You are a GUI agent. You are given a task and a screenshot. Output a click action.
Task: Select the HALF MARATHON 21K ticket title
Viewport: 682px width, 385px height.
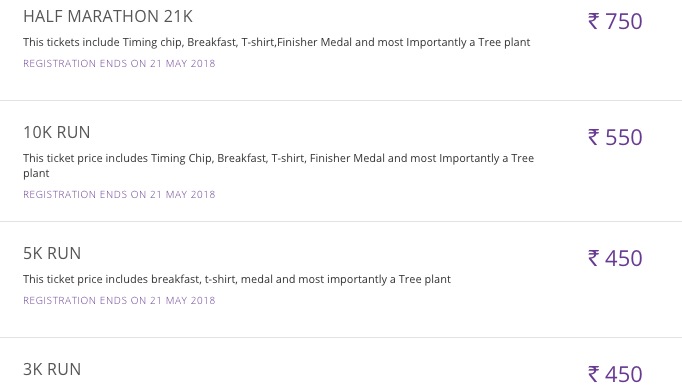click(x=108, y=17)
